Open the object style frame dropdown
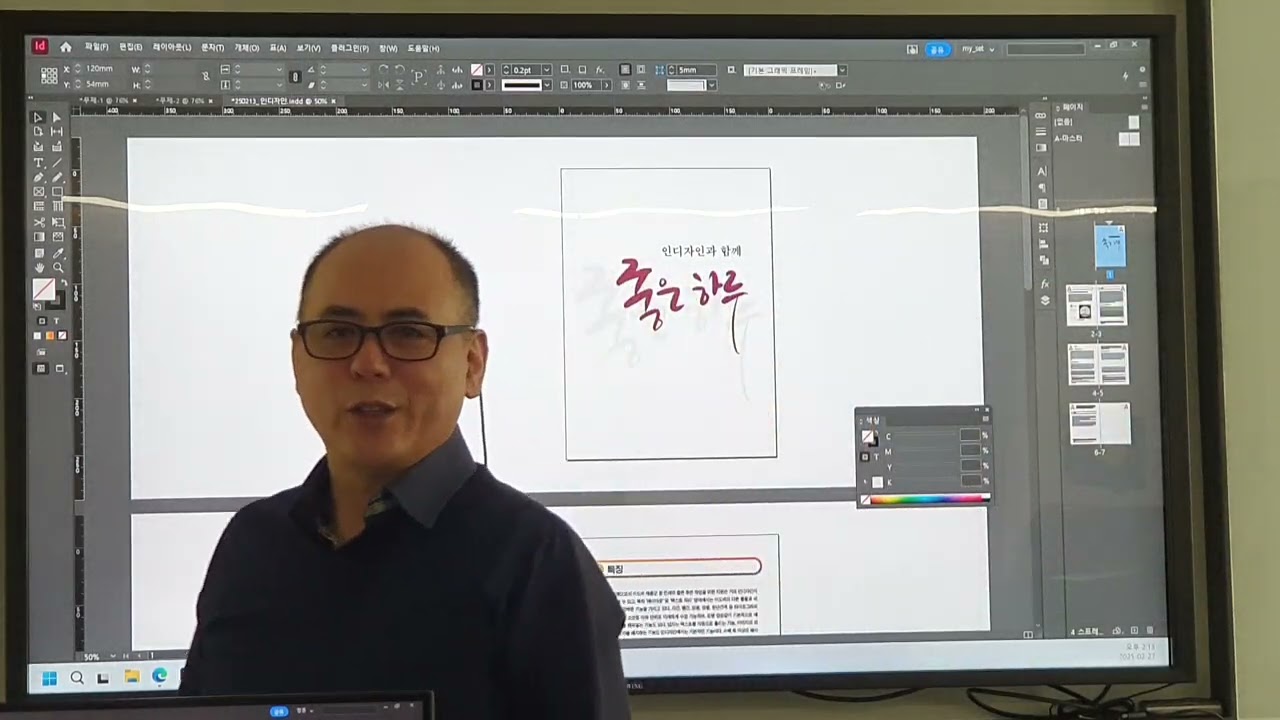Viewport: 1280px width, 720px height. pyautogui.click(x=842, y=70)
